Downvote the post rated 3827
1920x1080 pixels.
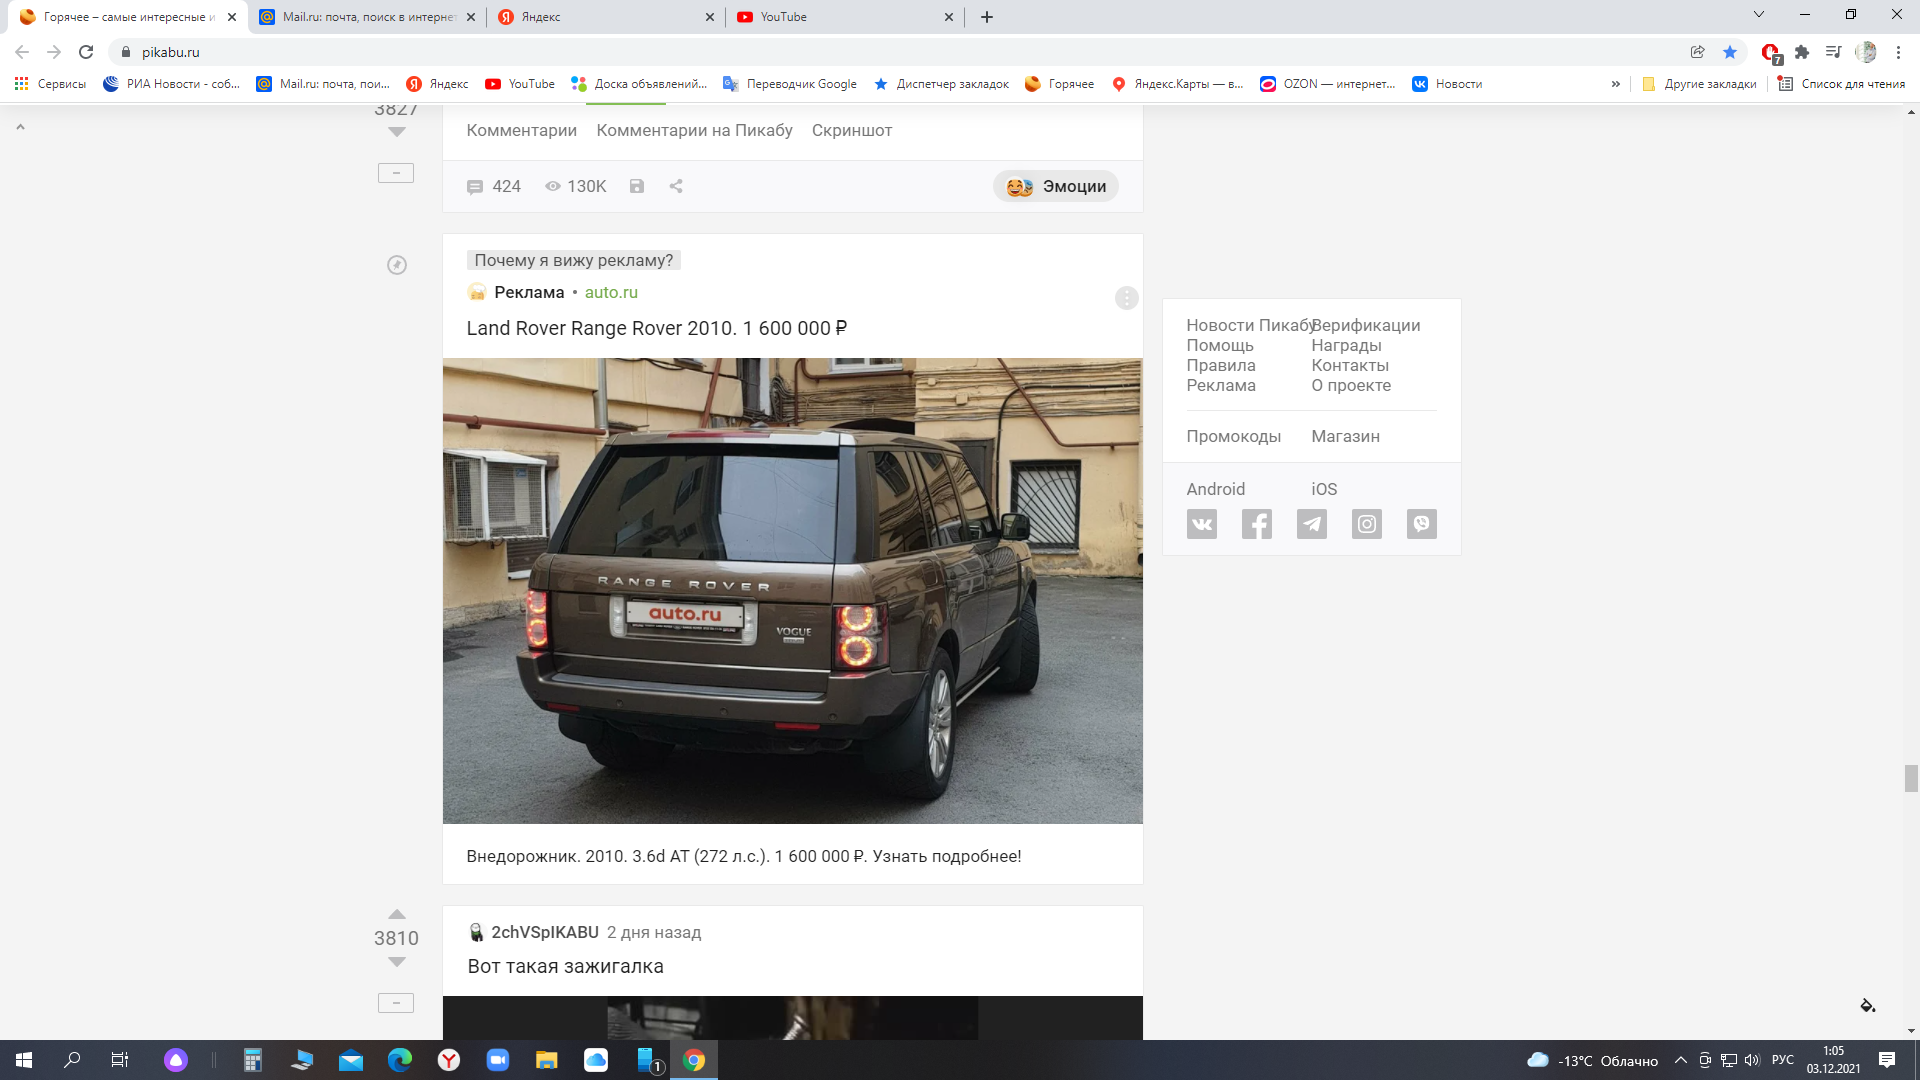tap(397, 132)
